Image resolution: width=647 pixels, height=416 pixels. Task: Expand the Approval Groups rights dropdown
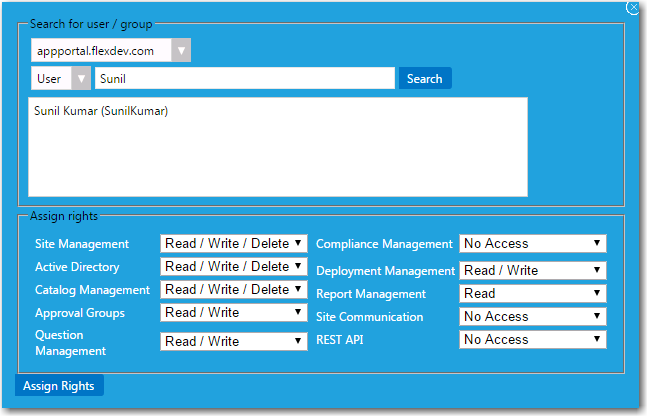click(x=233, y=313)
